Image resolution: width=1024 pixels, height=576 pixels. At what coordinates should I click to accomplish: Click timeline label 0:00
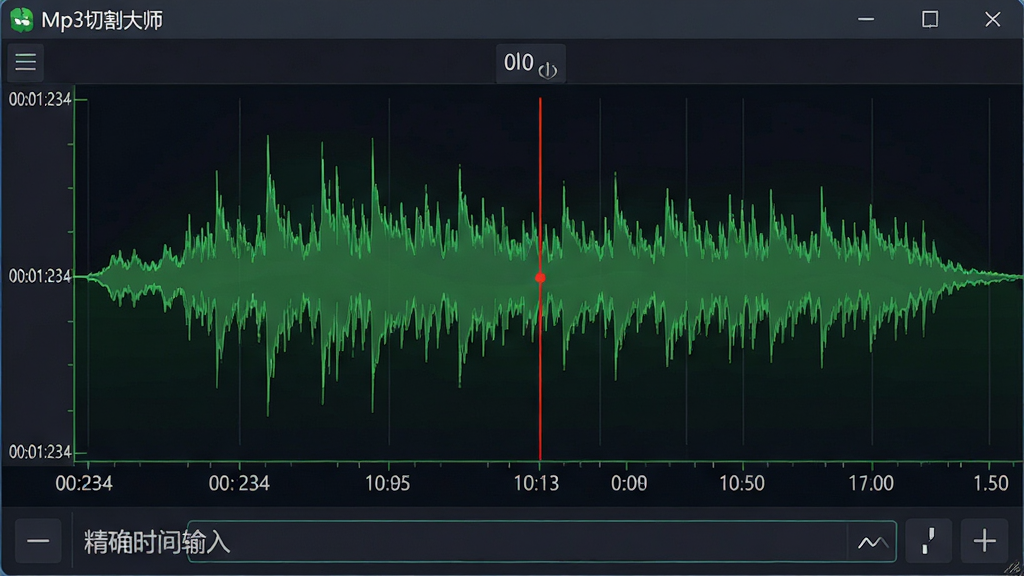pos(629,483)
